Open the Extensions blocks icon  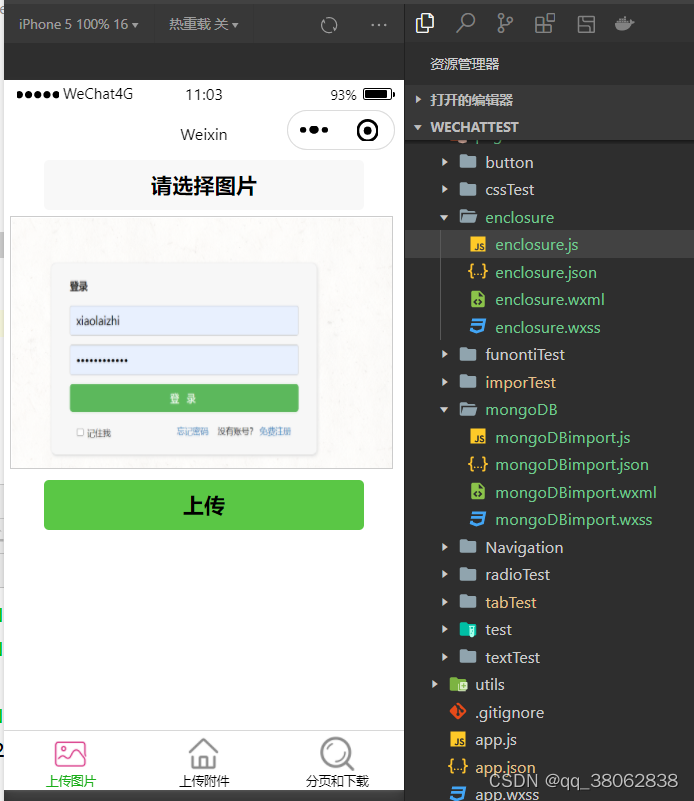(544, 23)
